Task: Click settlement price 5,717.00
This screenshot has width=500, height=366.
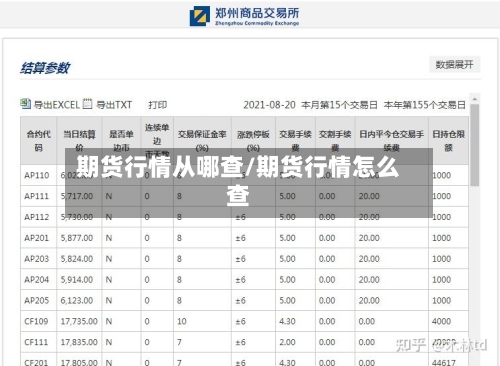Action: tap(77, 196)
